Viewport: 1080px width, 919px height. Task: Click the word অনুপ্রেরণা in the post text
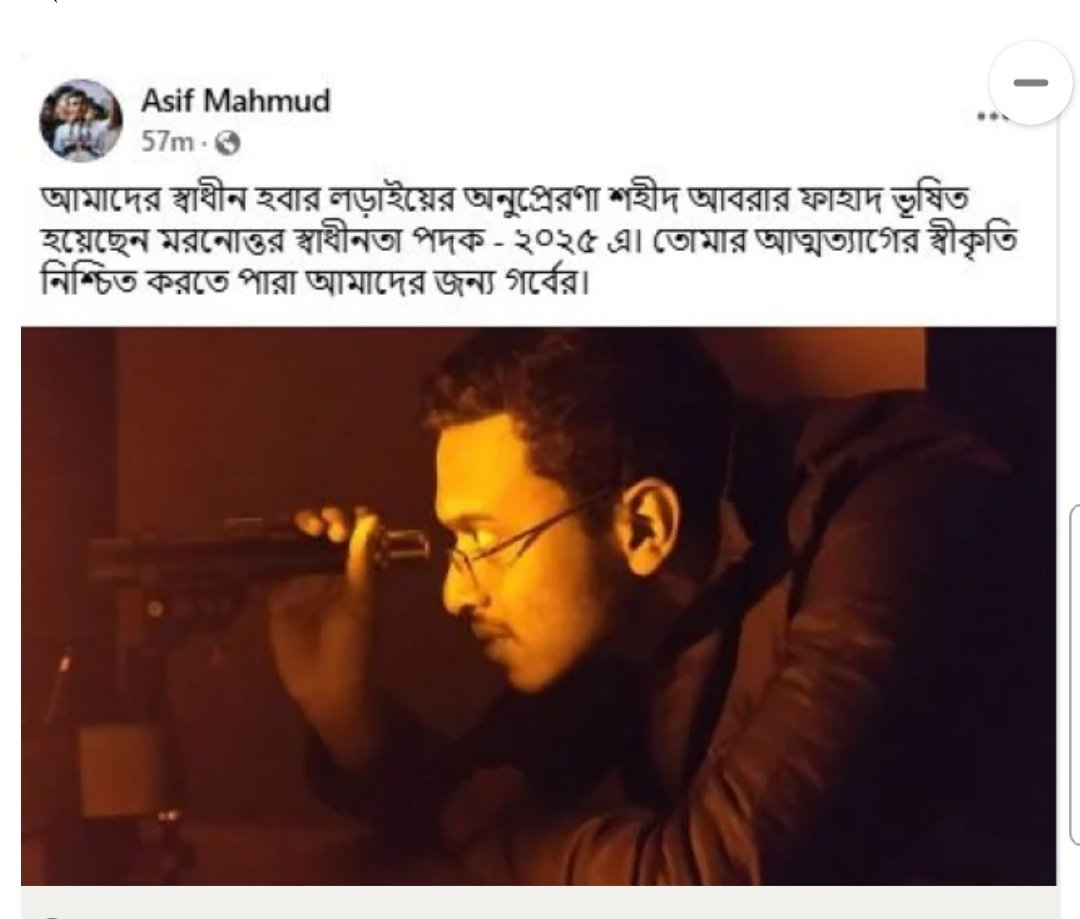click(x=532, y=200)
